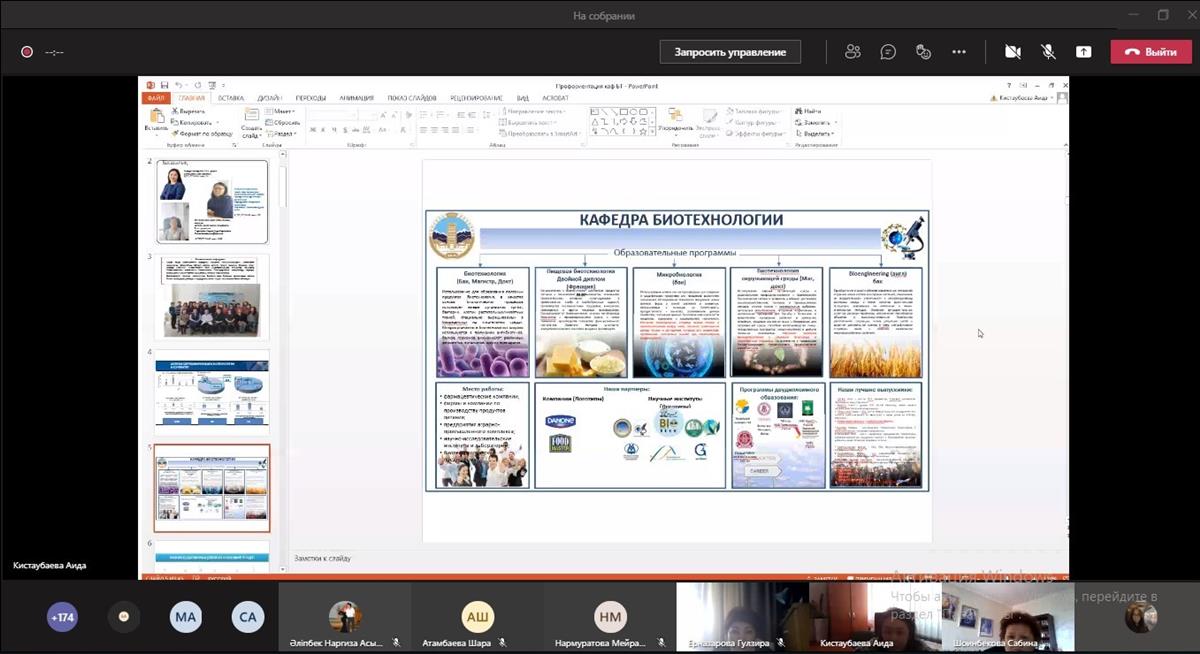Image resolution: width=1200 pixels, height=654 pixels.
Task: Select slide 3 thumbnail with group photo
Action: pos(211,296)
